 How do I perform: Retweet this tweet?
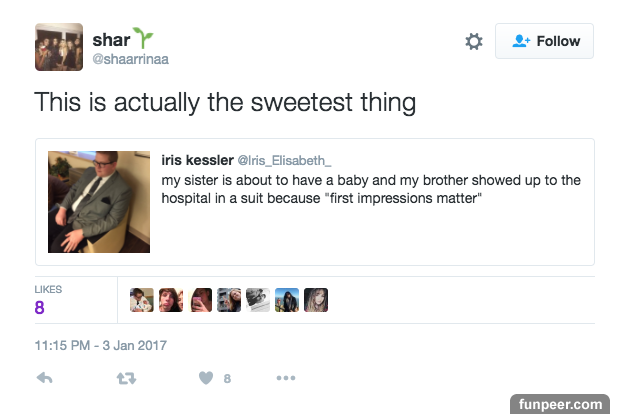point(126,378)
